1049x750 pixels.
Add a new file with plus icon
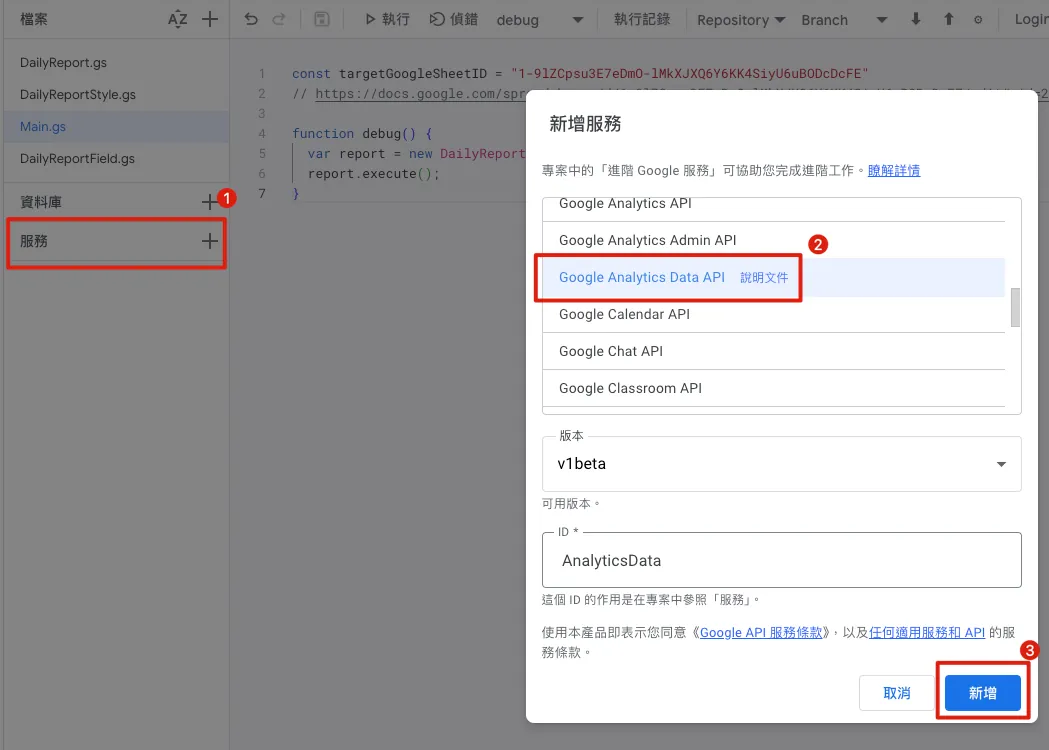click(209, 19)
